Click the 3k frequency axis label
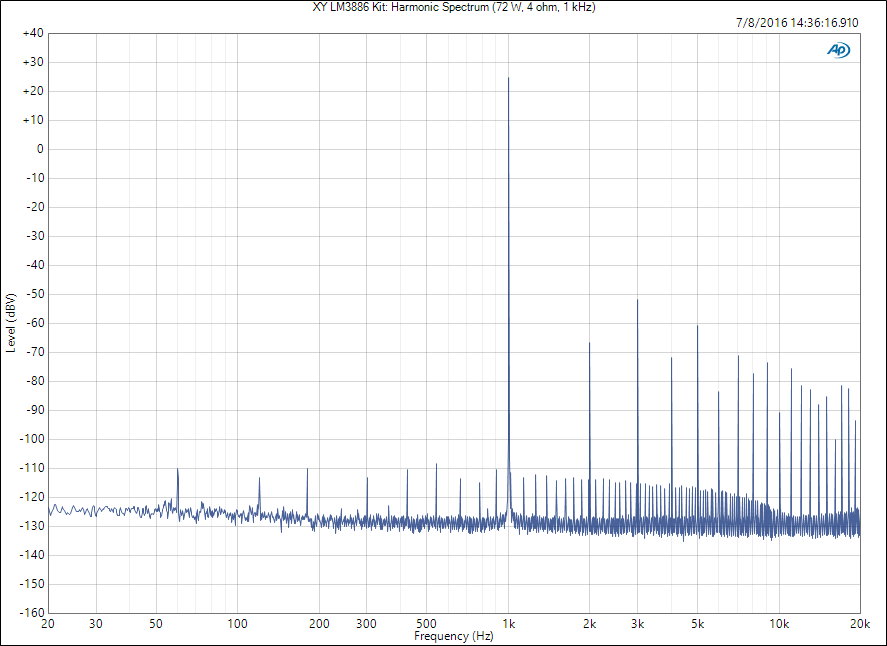 click(638, 624)
